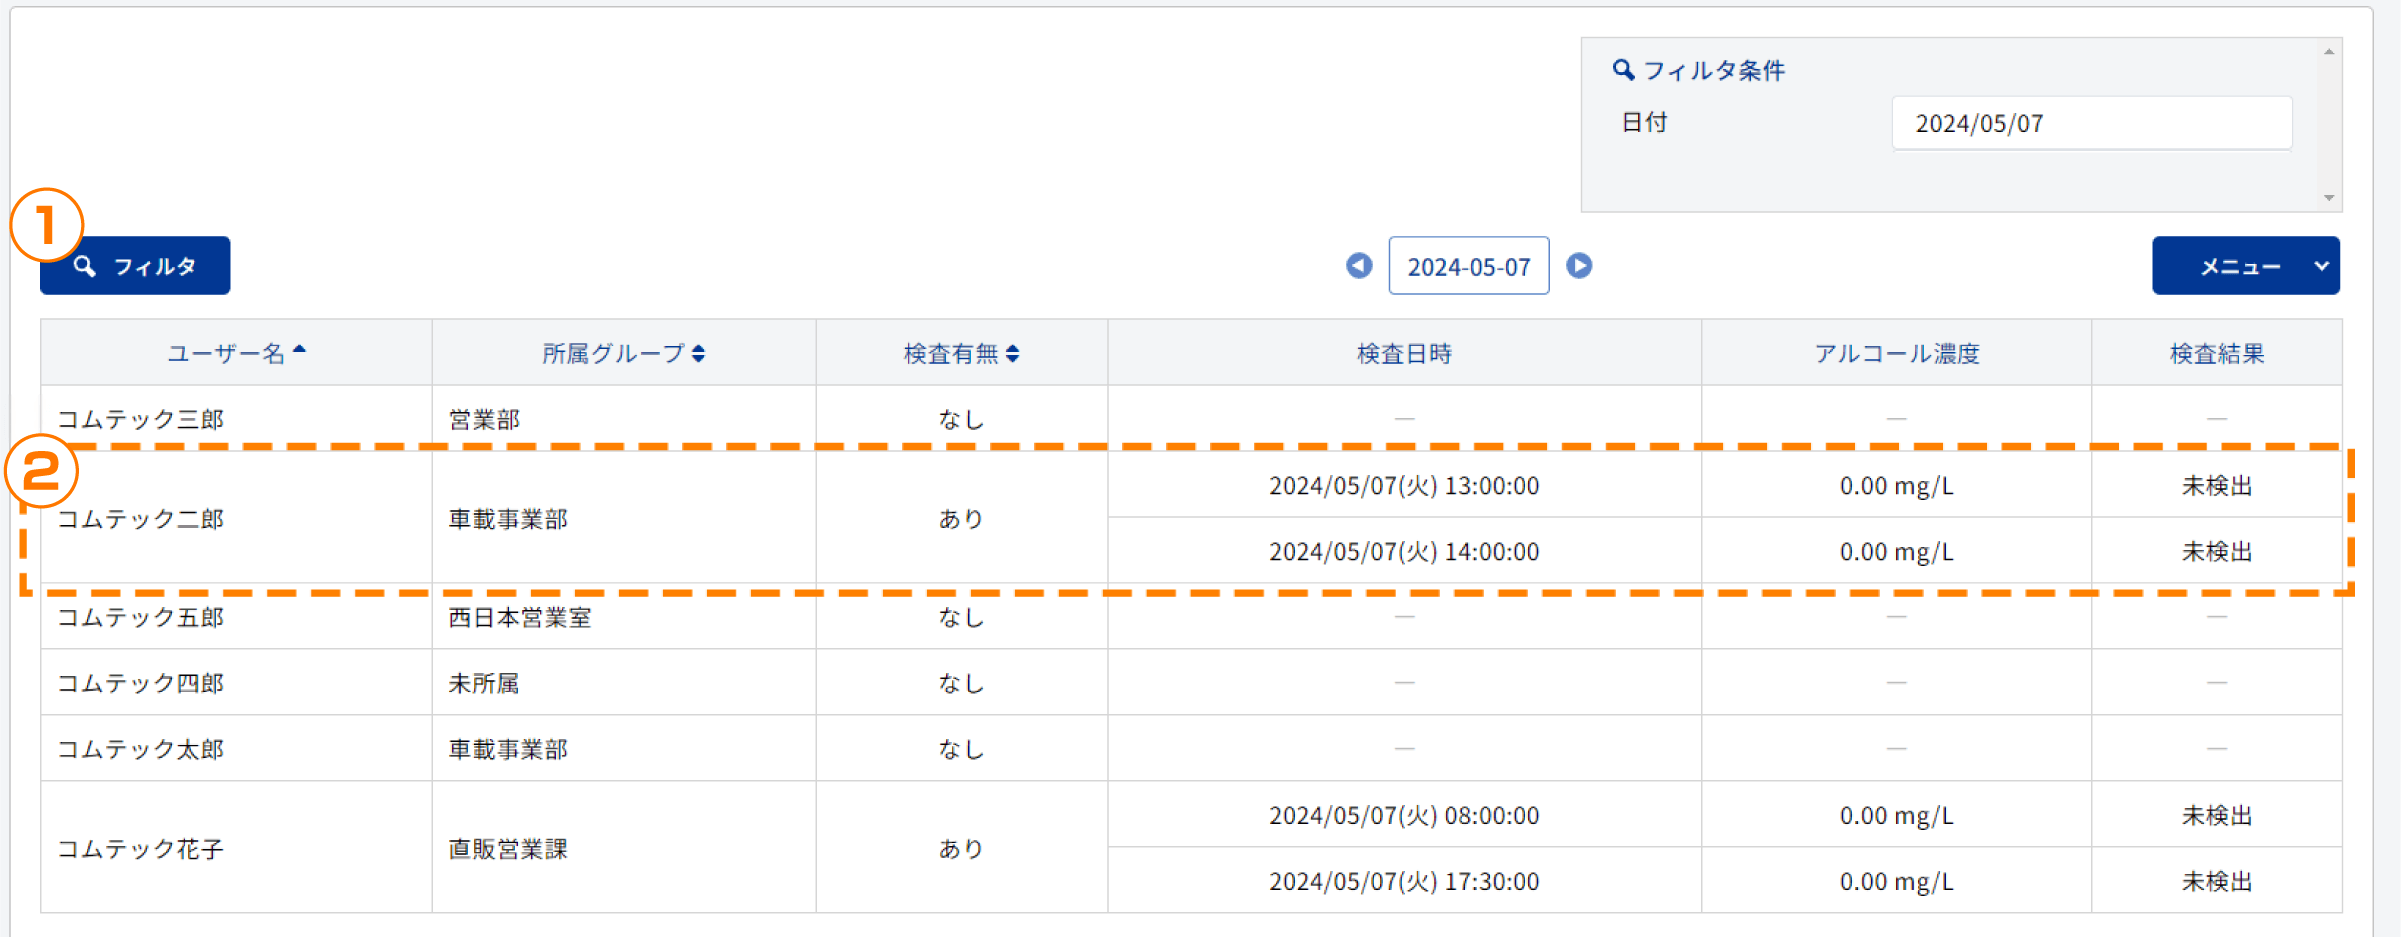Go to next day arrow icon
This screenshot has width=2401, height=937.
pos(1579,266)
